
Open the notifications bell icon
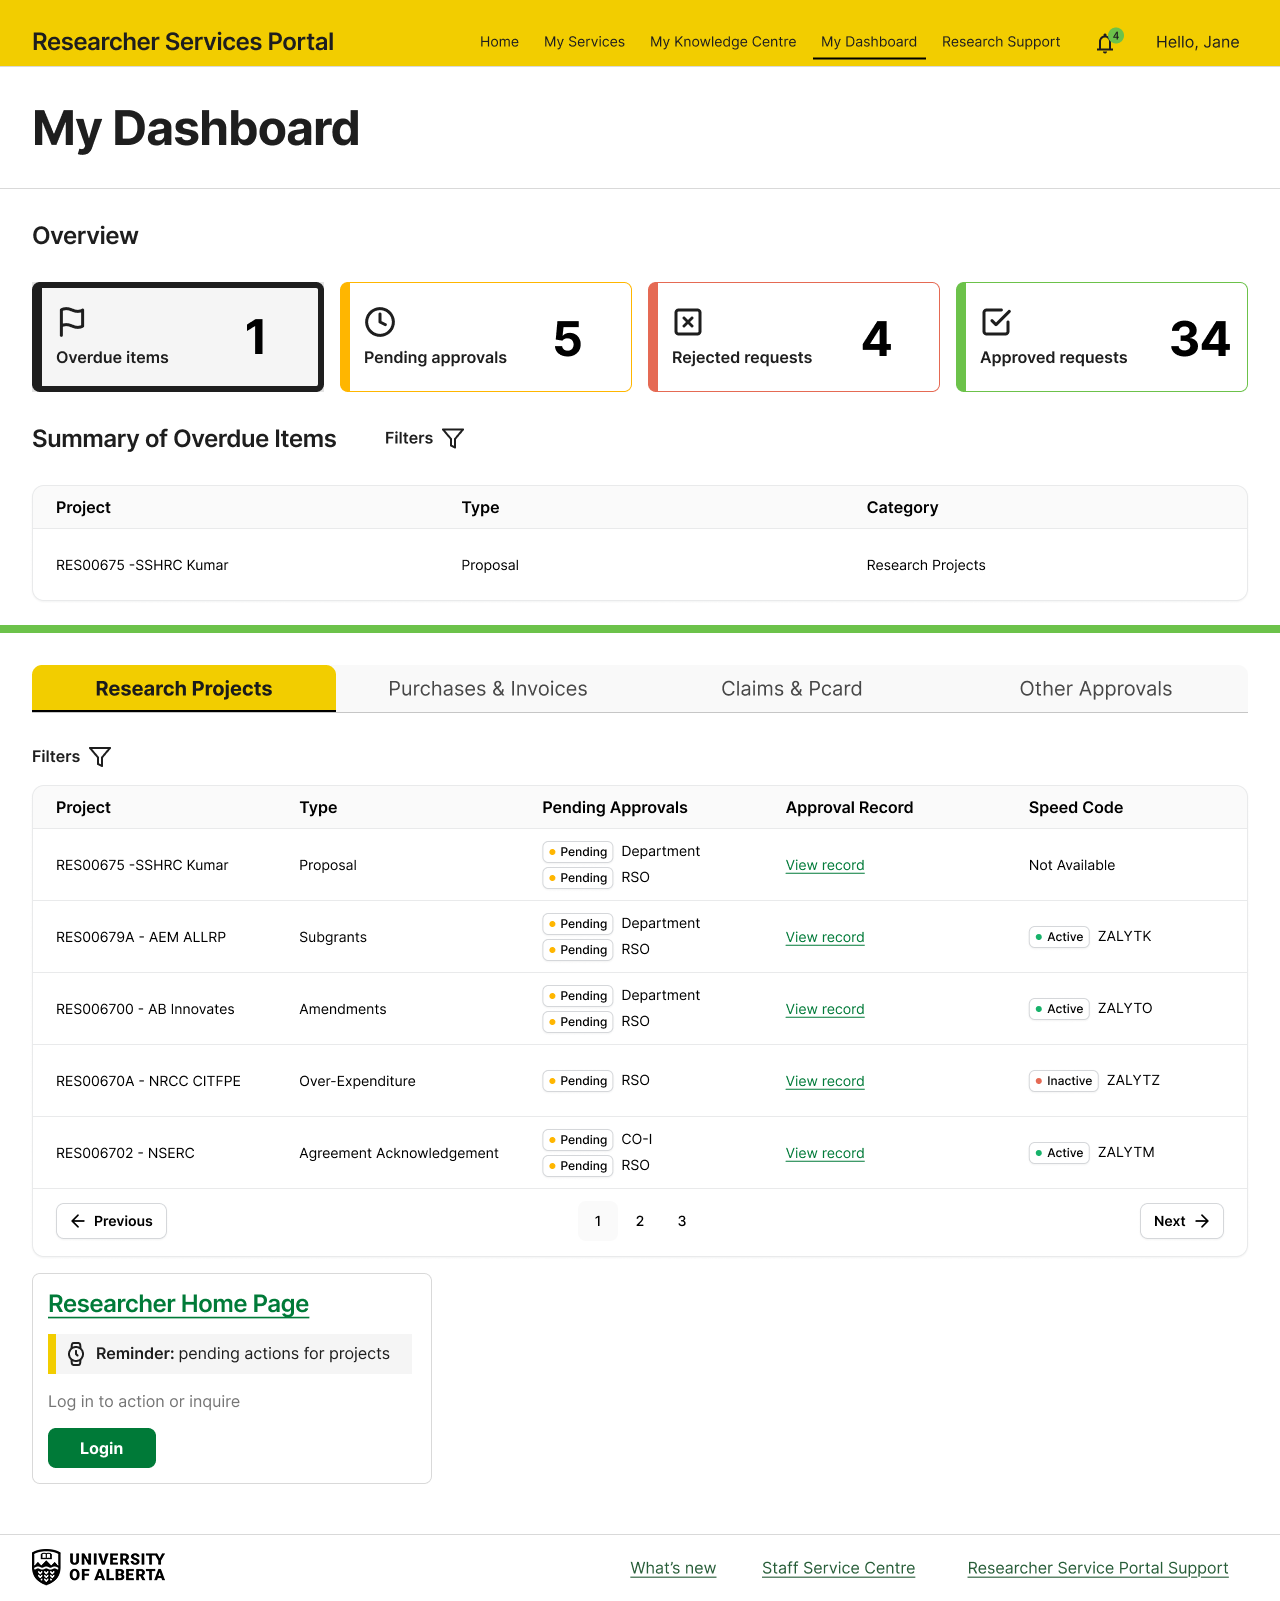tap(1105, 43)
